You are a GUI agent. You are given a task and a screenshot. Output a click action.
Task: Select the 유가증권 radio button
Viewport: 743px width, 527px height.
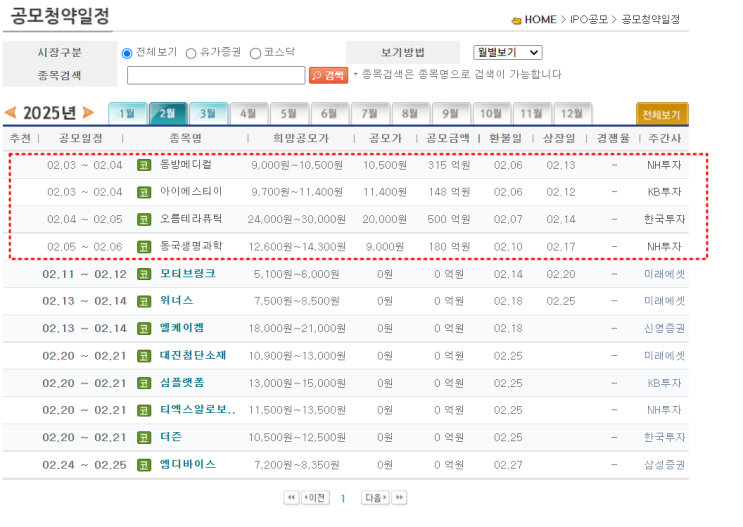[191, 53]
